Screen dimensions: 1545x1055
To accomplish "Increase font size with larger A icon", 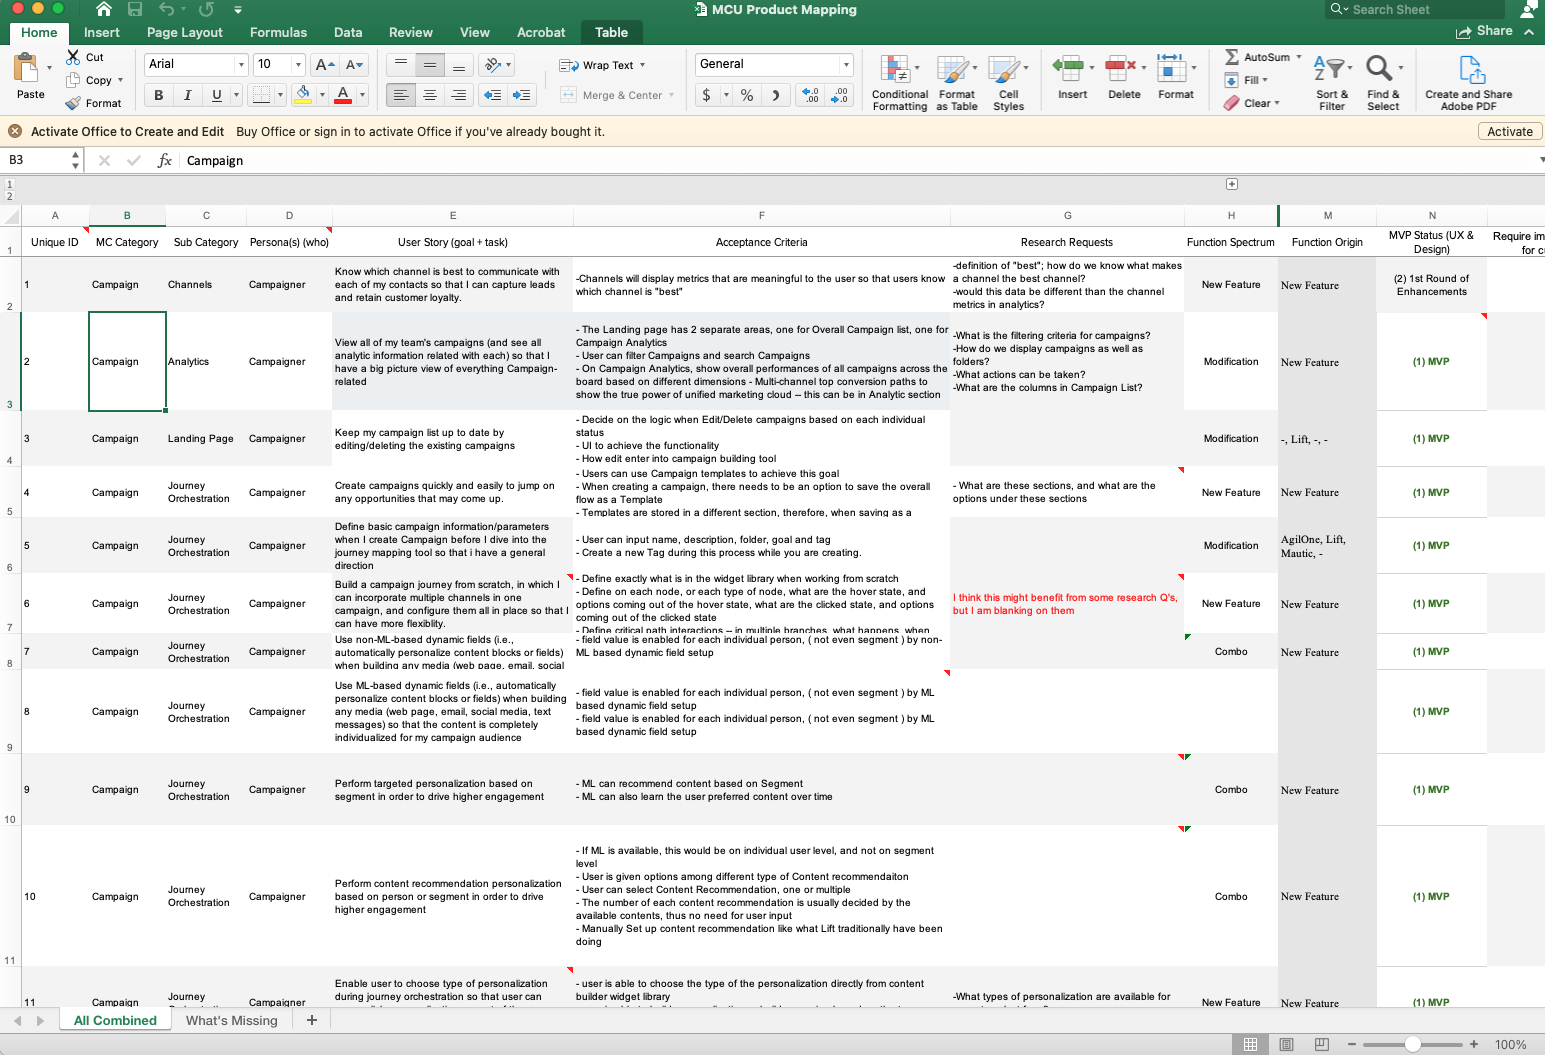I will [325, 65].
